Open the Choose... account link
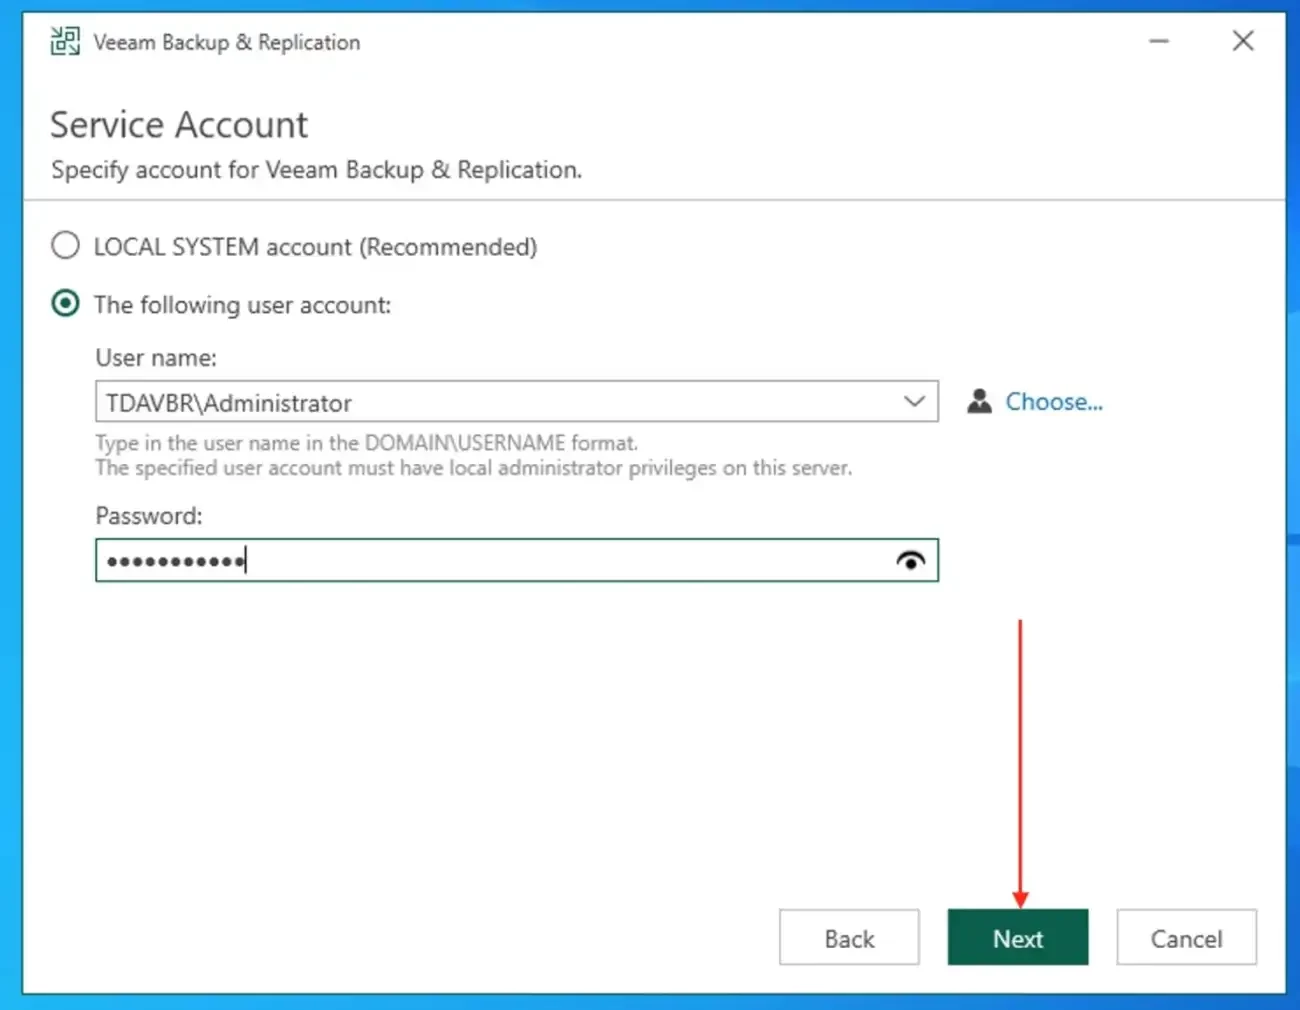Screen dimensions: 1300x1010 click(x=1054, y=402)
